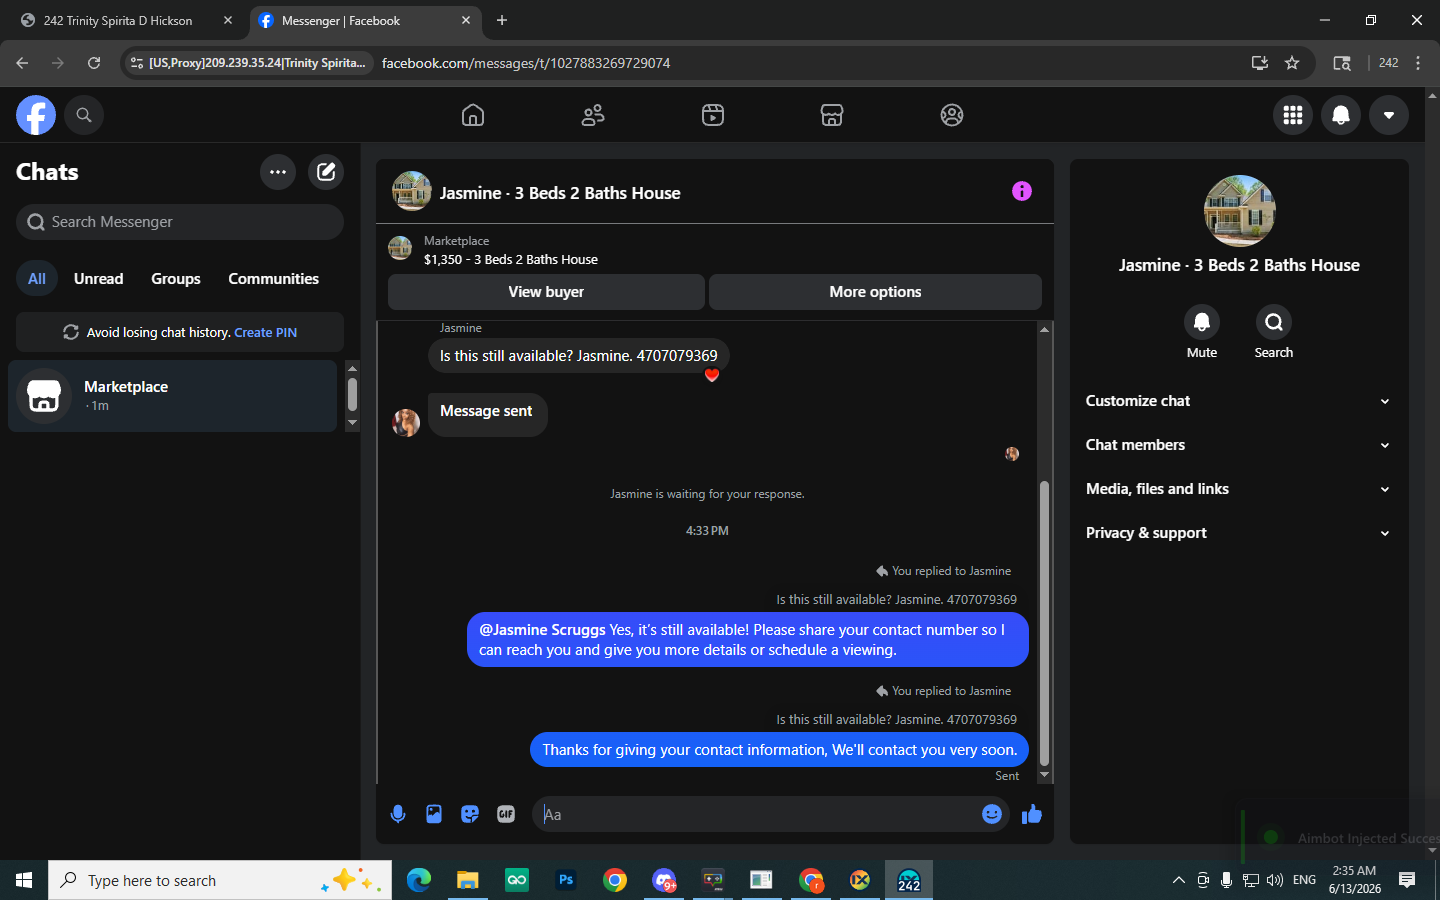Show hidden system tray icons

[x=1179, y=880]
